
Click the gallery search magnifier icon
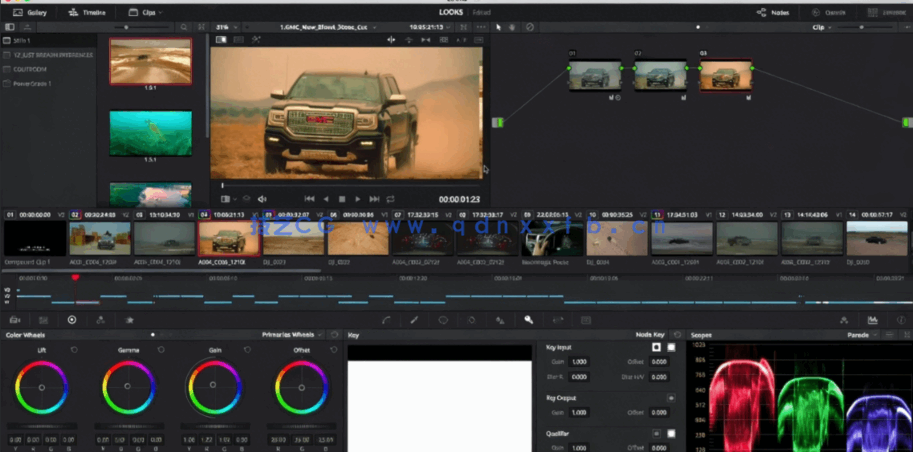pyautogui.click(x=184, y=27)
